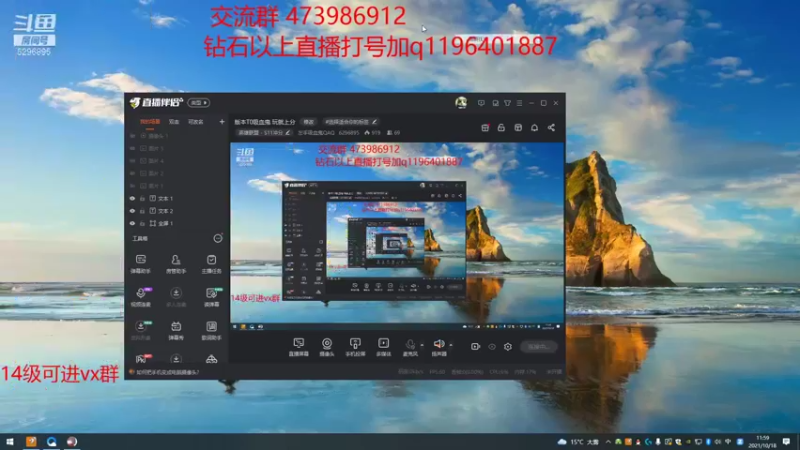Click the speaker icon in bottom bar
Screen dimensions: 800x450
[438, 346]
